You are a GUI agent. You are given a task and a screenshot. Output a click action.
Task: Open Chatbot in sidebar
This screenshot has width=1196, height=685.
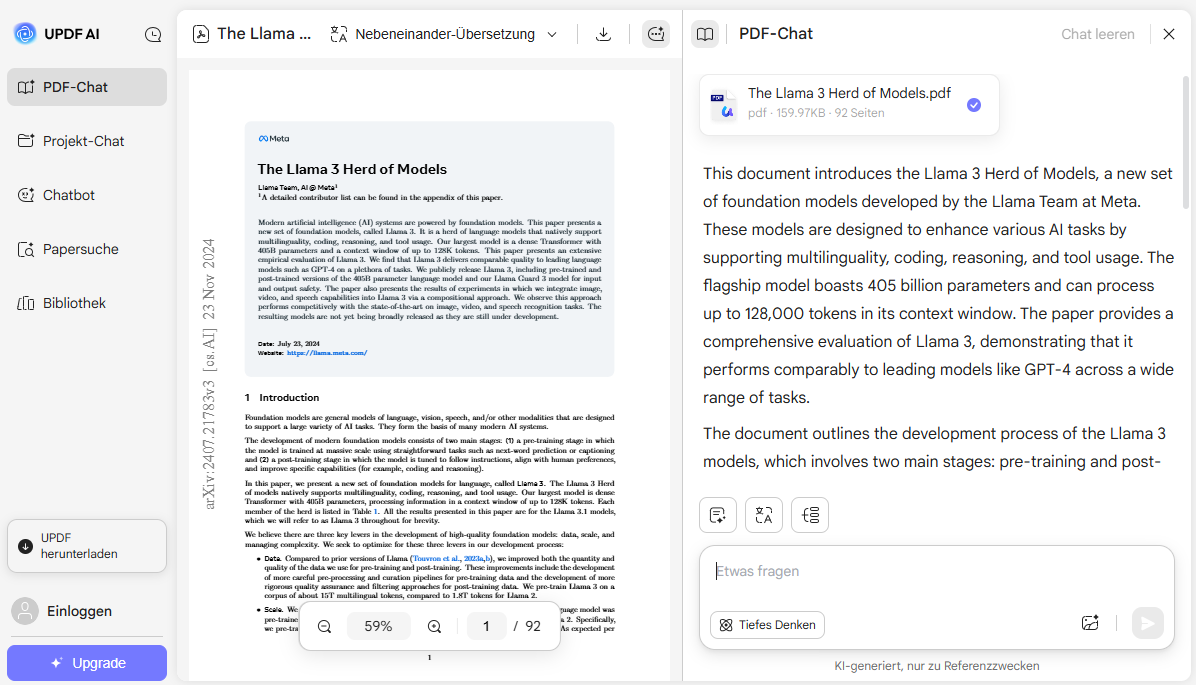(x=87, y=195)
